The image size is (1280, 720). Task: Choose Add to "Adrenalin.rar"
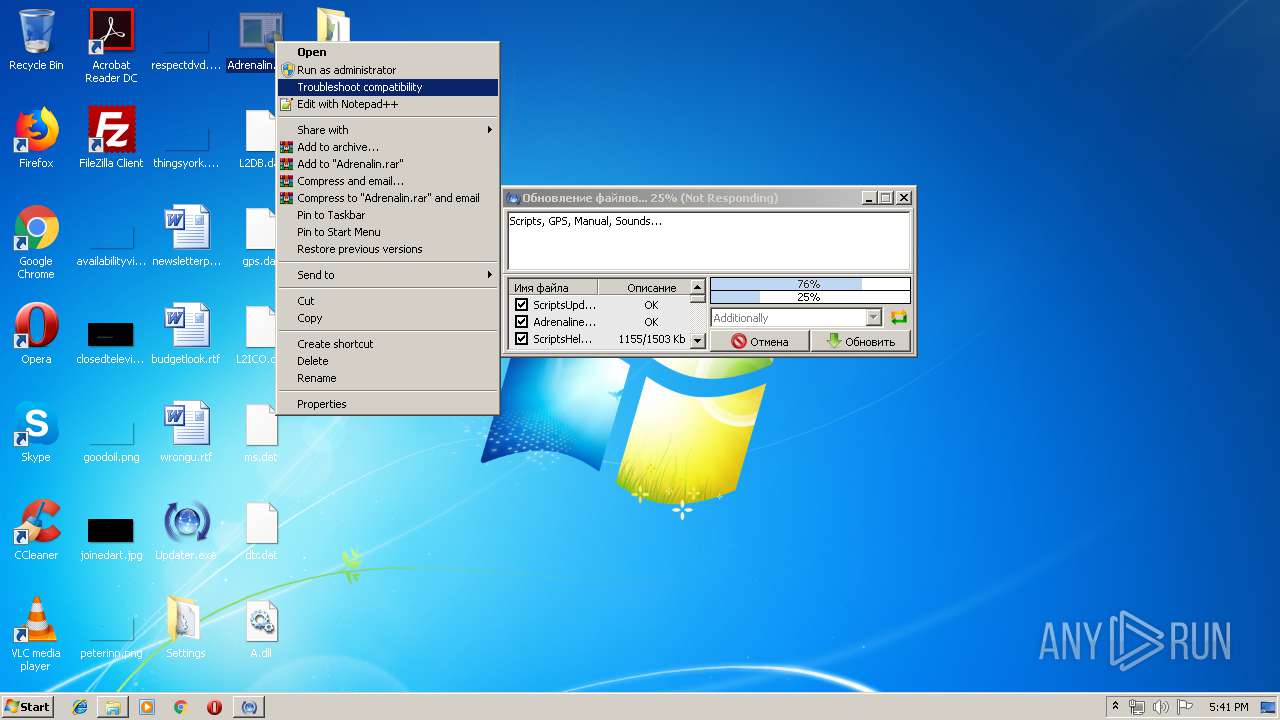388,164
